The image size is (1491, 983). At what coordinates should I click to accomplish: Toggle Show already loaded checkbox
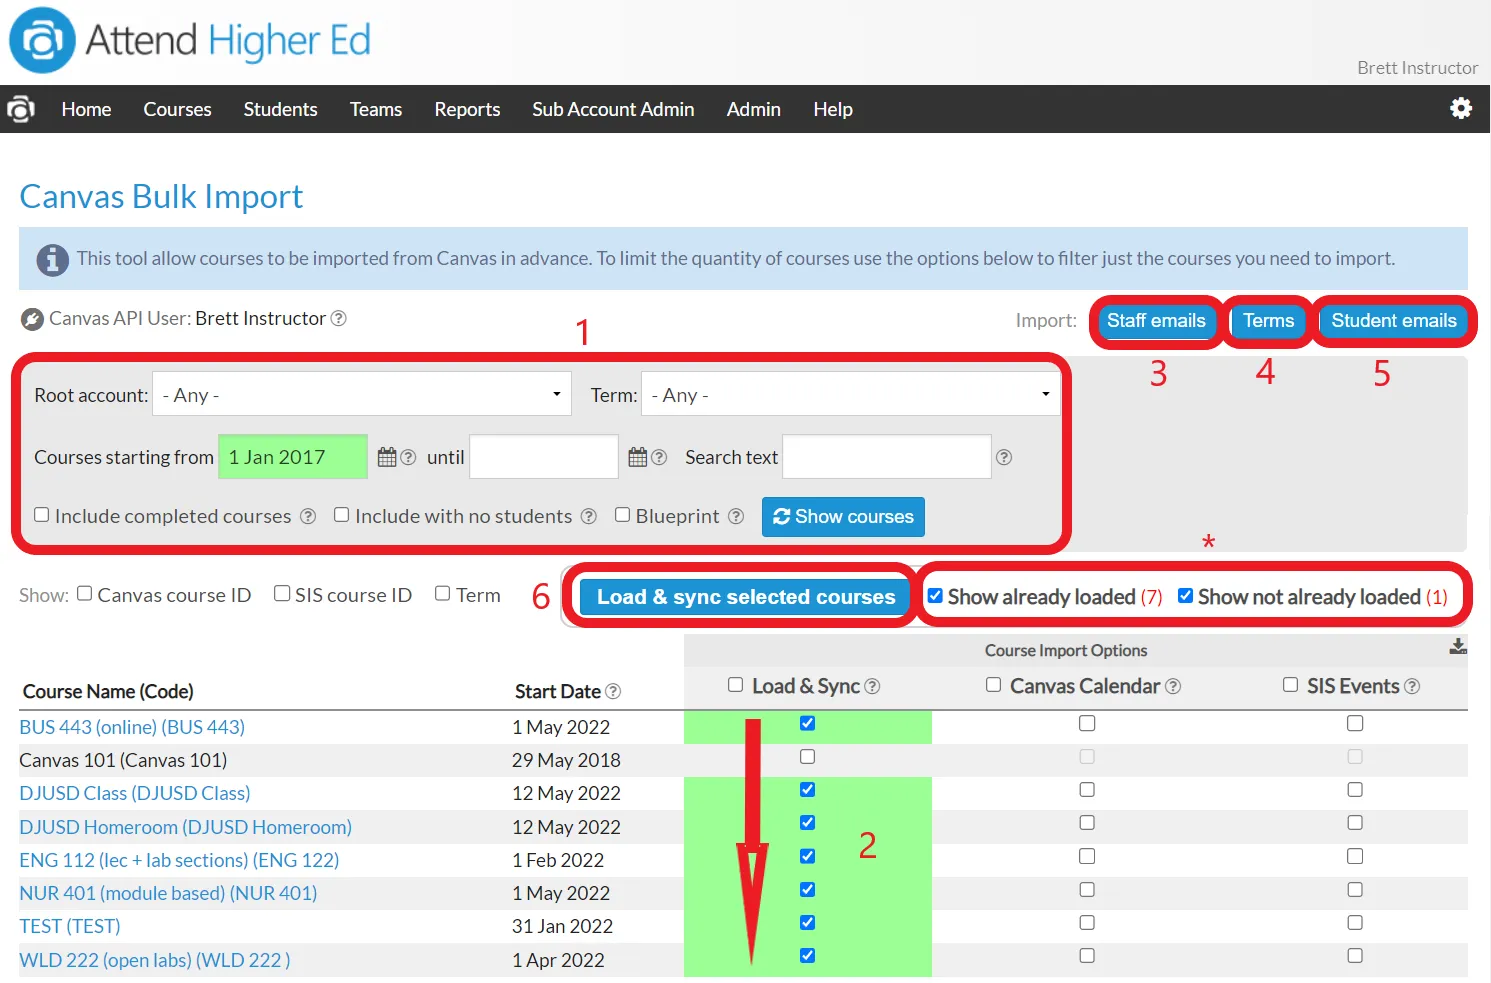tap(935, 596)
